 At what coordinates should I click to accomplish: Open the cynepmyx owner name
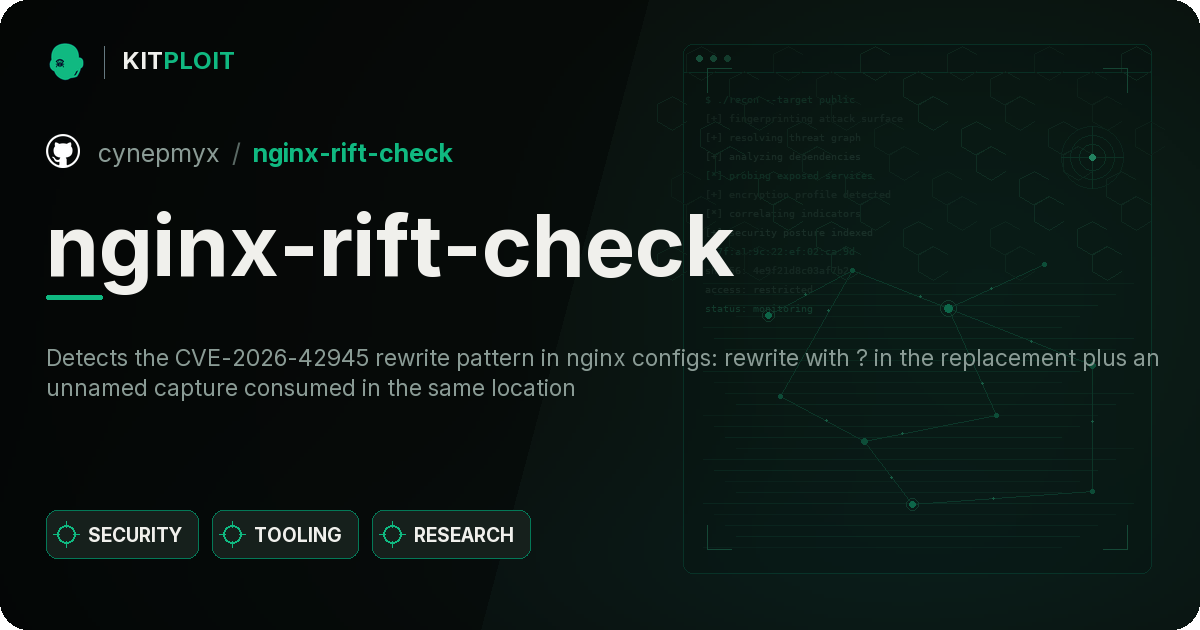159,153
